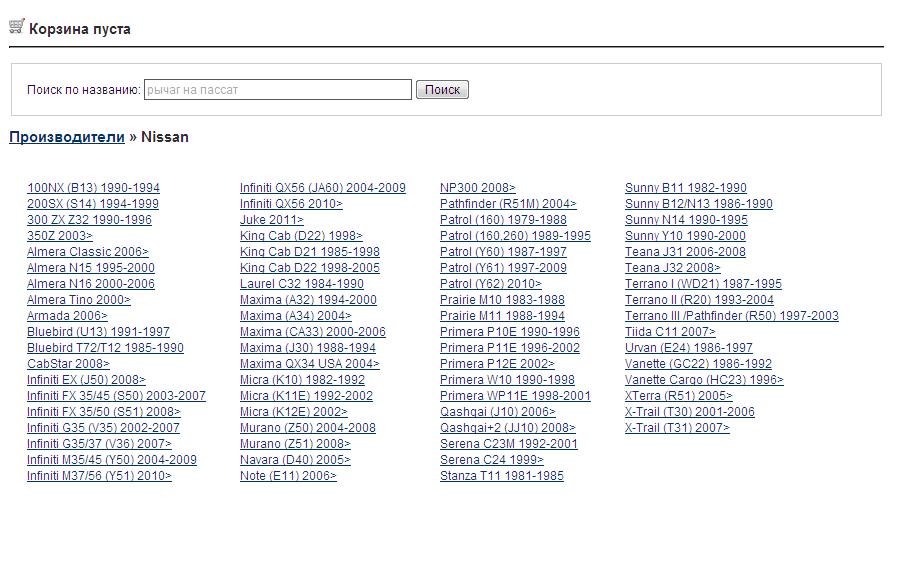The height and width of the screenshot is (573, 917).
Task: Open 200SX (S14) 1994-1999 link
Action: (93, 204)
